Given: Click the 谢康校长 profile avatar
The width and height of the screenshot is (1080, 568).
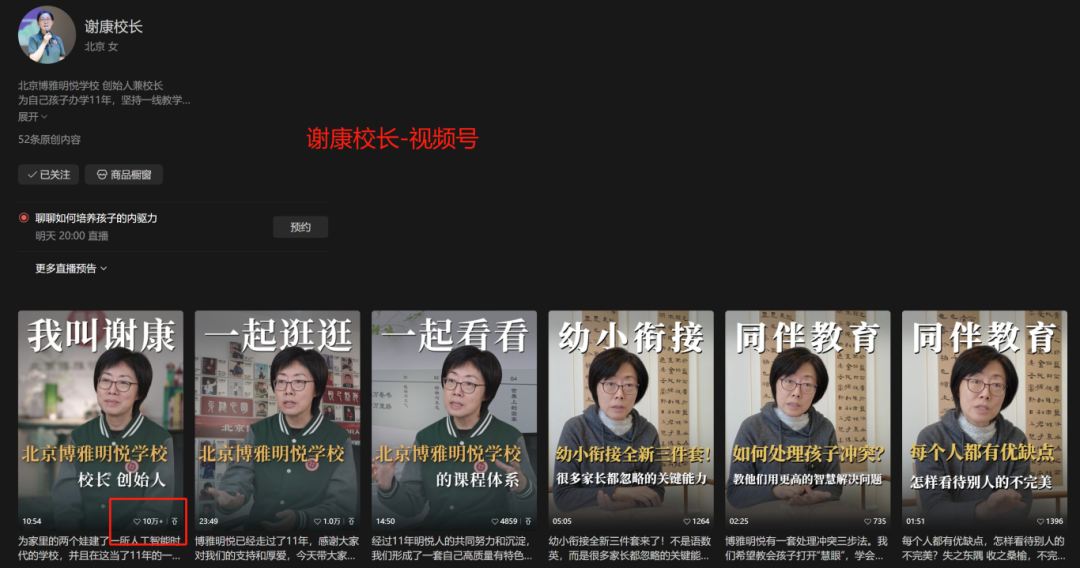Looking at the screenshot, I should point(47,35).
